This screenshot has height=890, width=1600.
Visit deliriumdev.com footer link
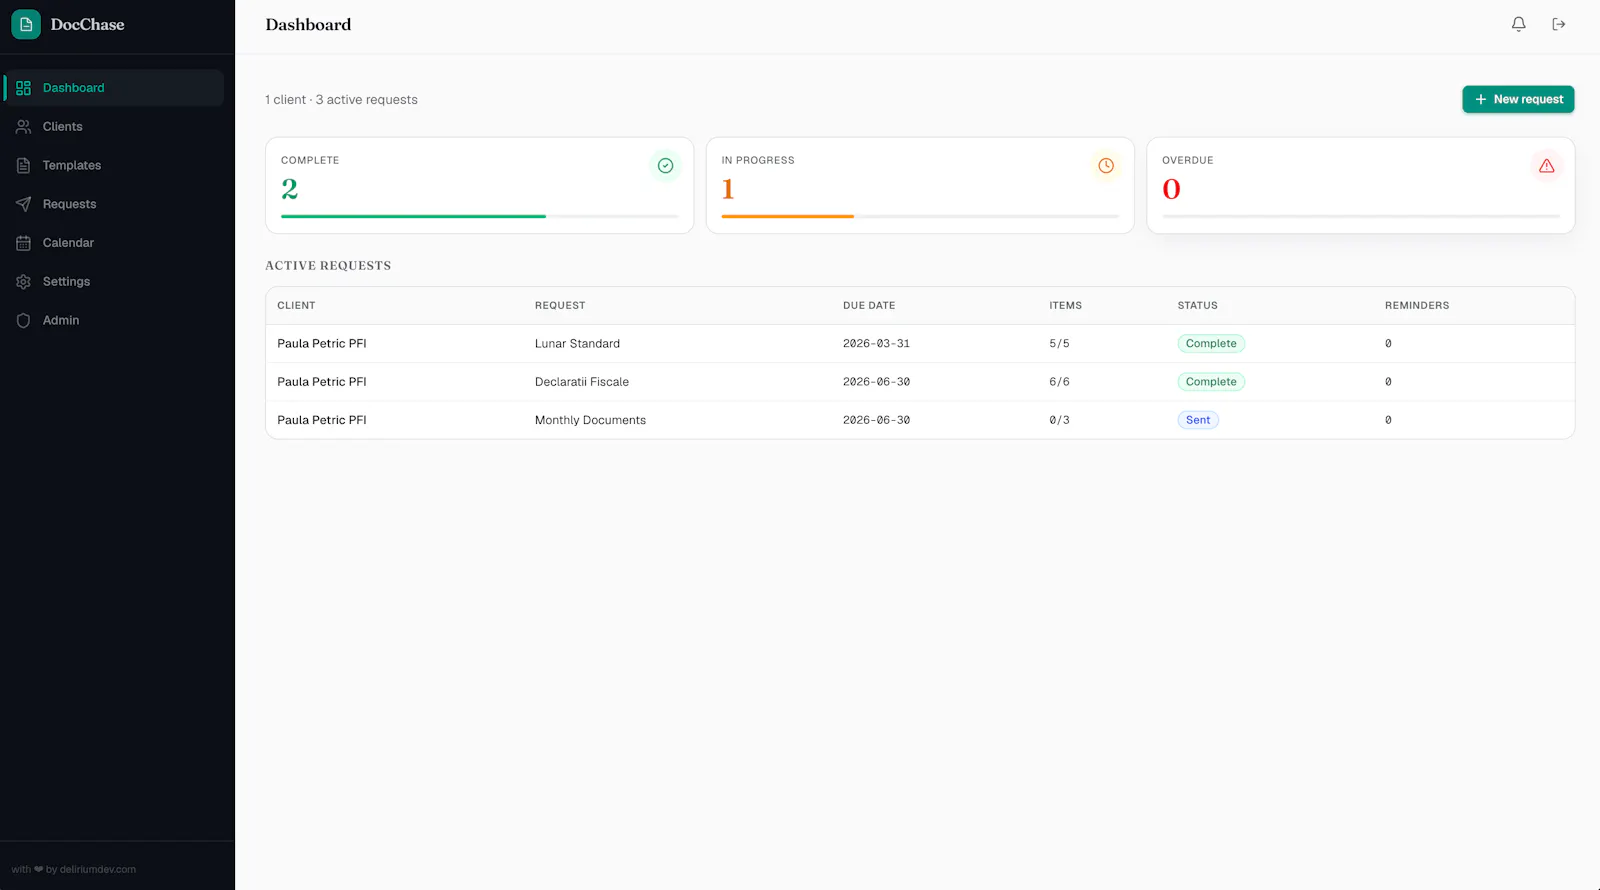(x=98, y=869)
